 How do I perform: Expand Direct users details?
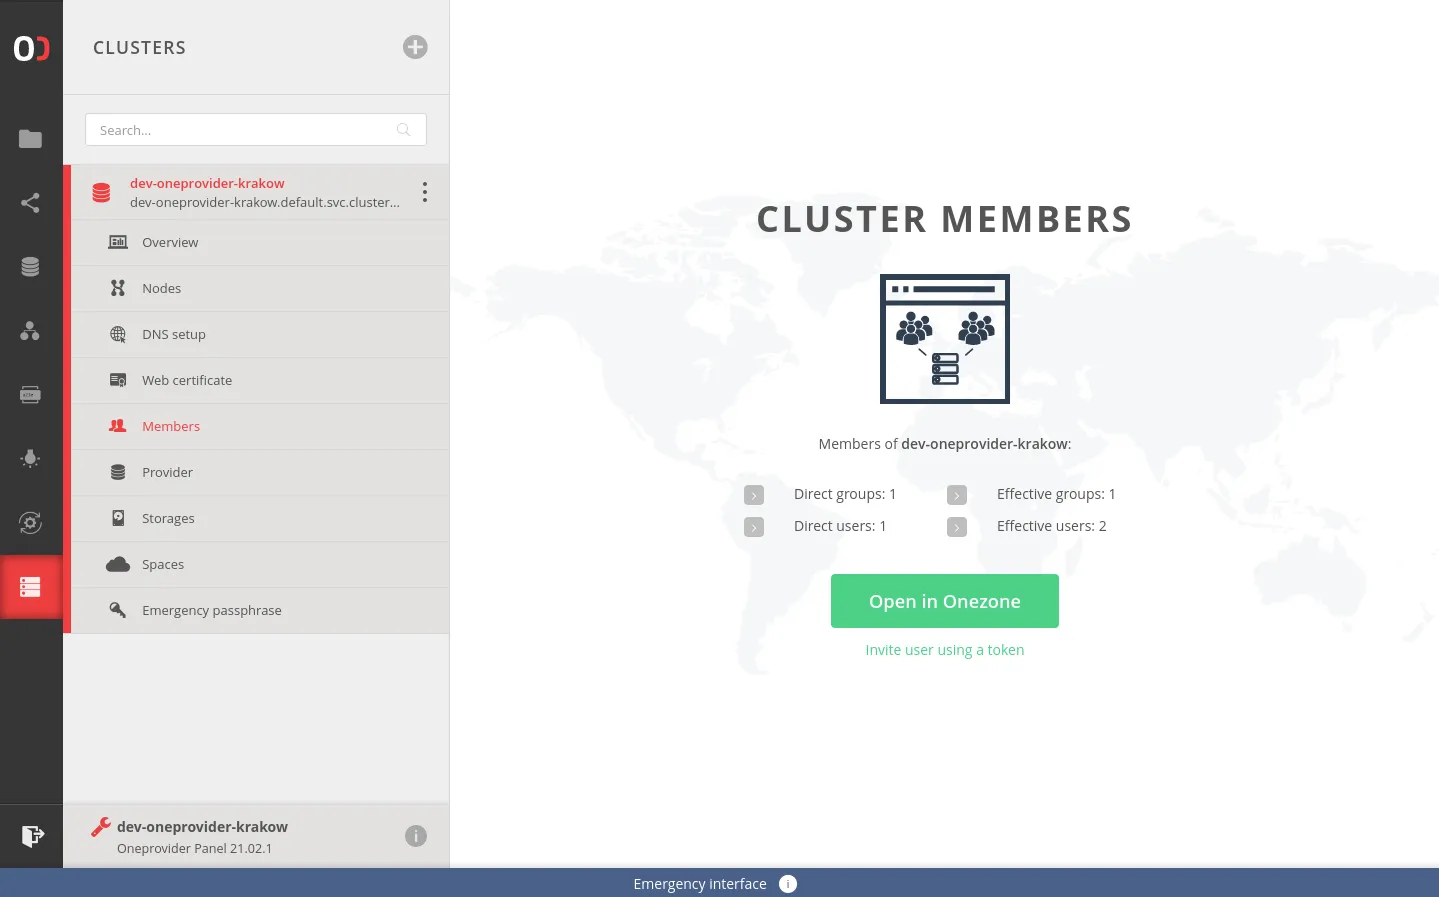tap(754, 526)
